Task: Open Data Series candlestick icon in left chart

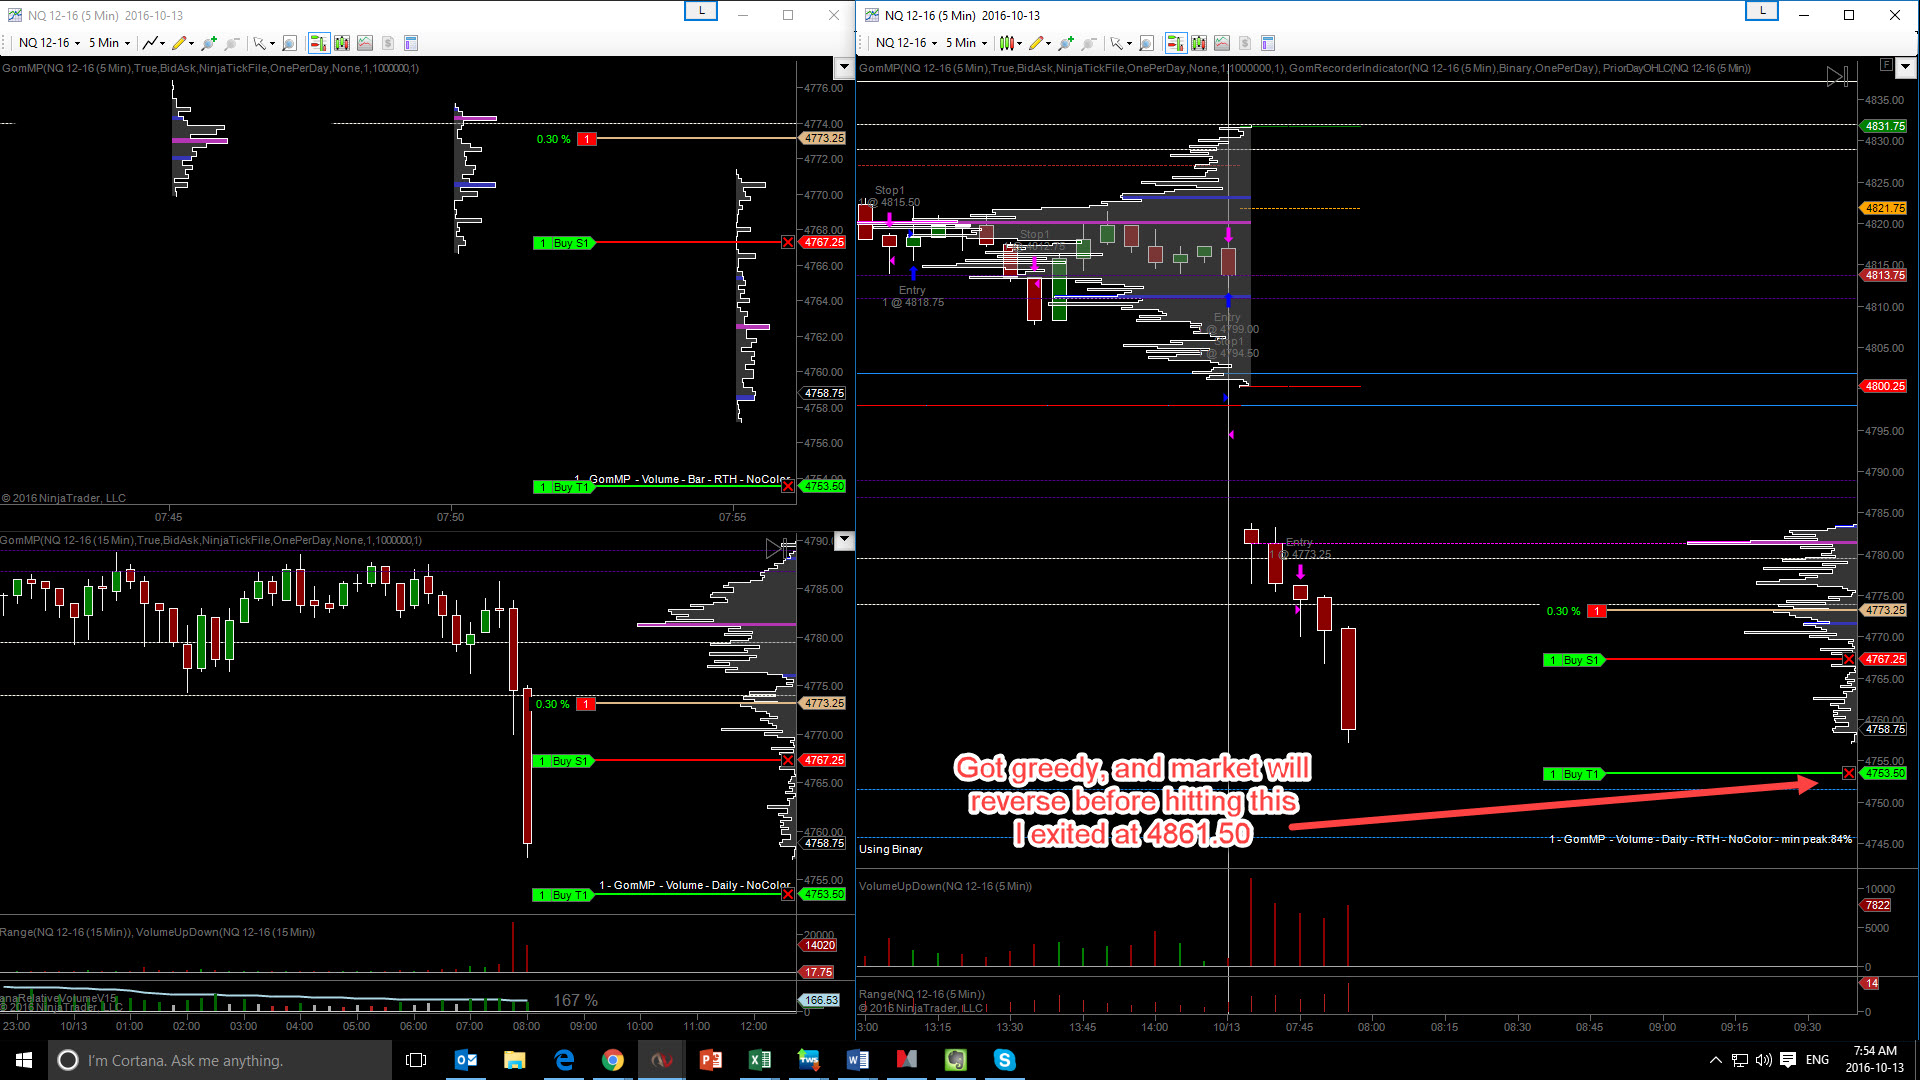Action: click(x=342, y=43)
